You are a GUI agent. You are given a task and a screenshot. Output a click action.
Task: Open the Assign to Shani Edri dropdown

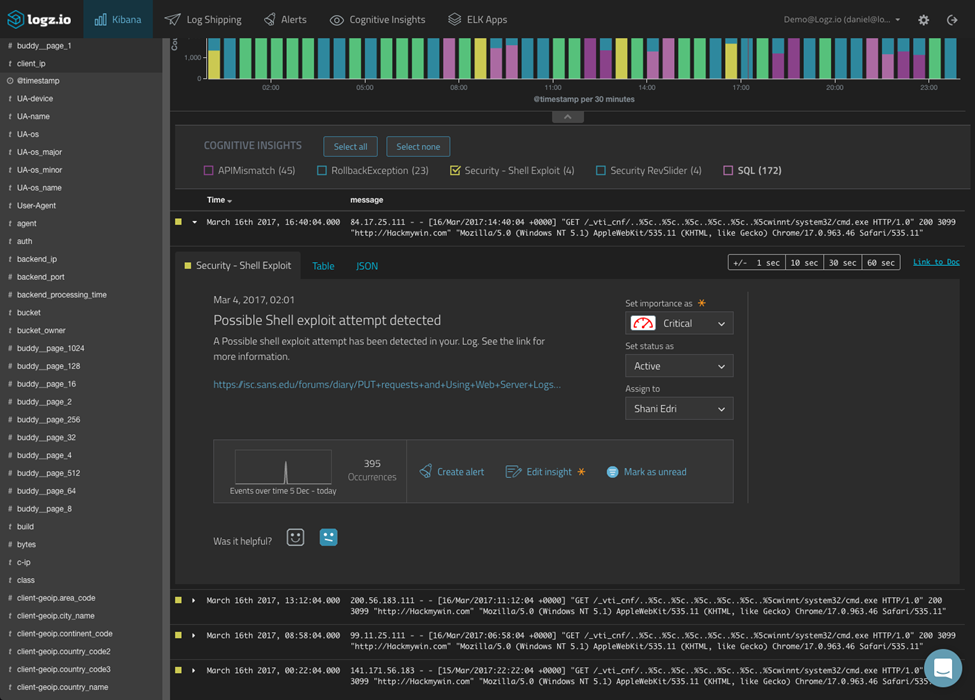coord(679,408)
